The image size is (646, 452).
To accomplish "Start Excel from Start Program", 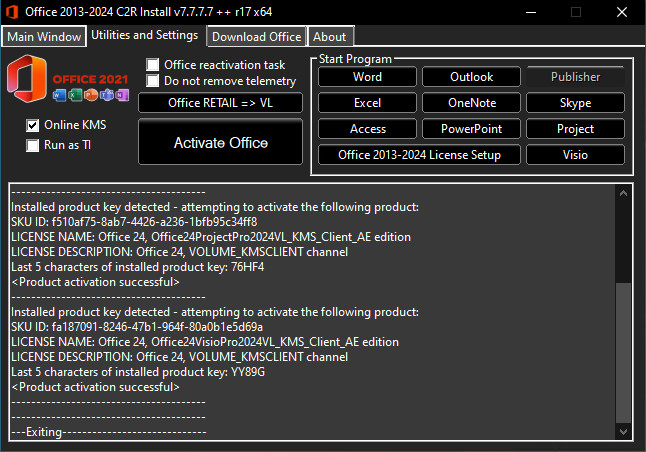I will (367, 103).
